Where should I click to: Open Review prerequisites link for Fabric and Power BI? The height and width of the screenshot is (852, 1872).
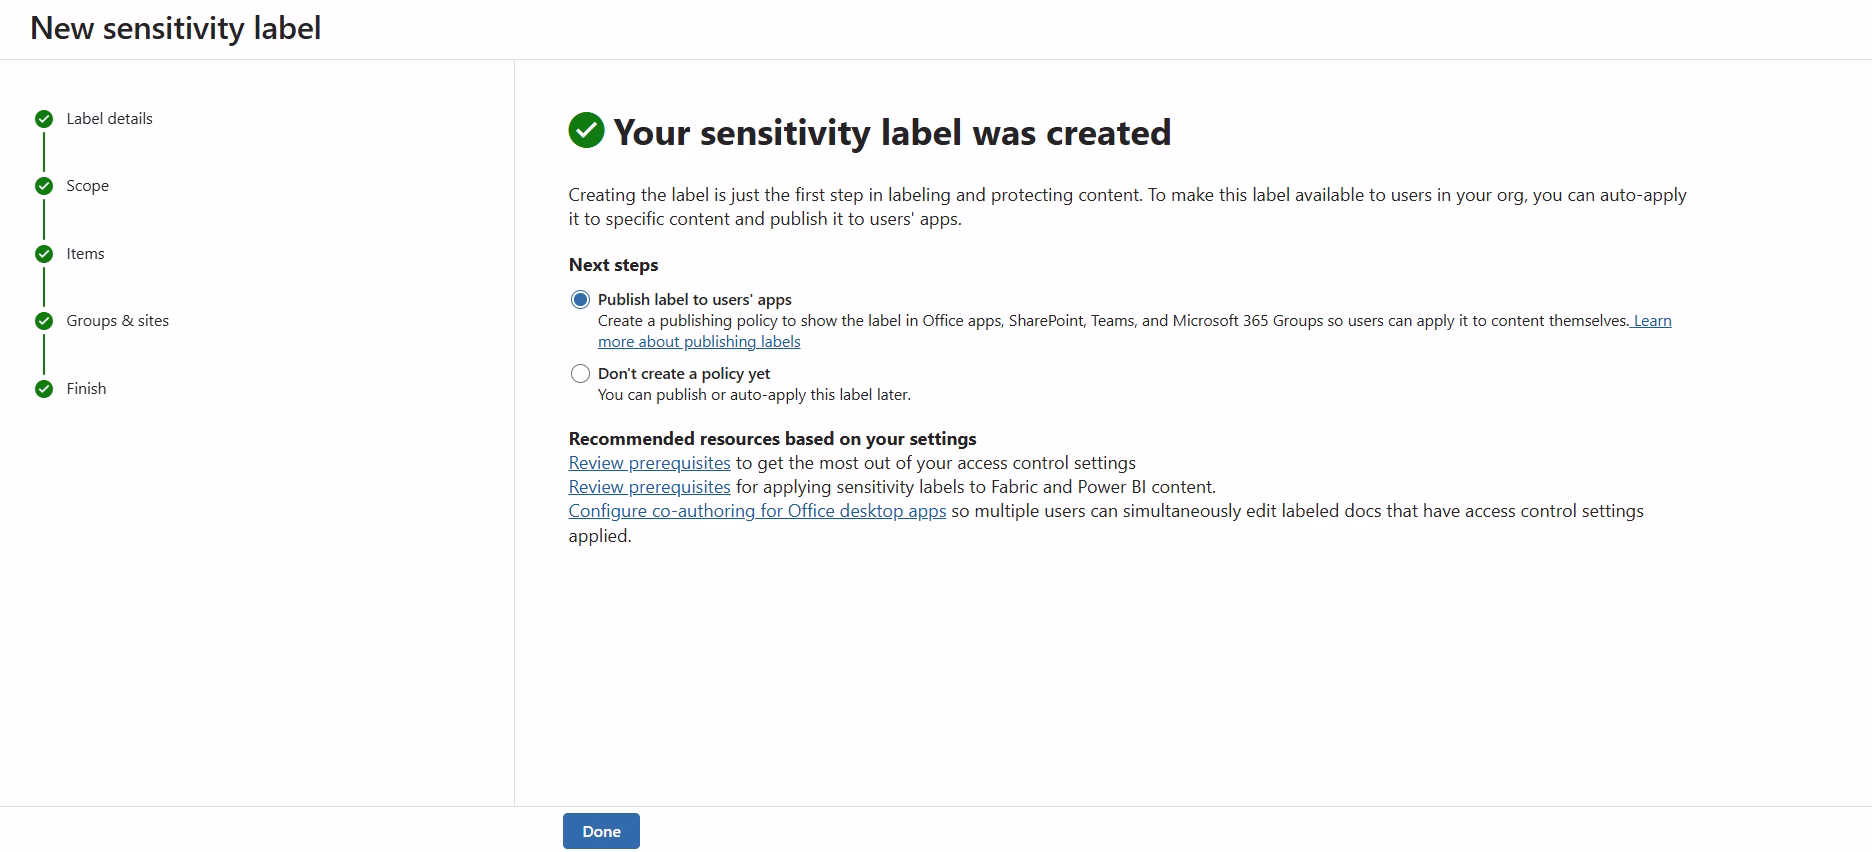649,487
